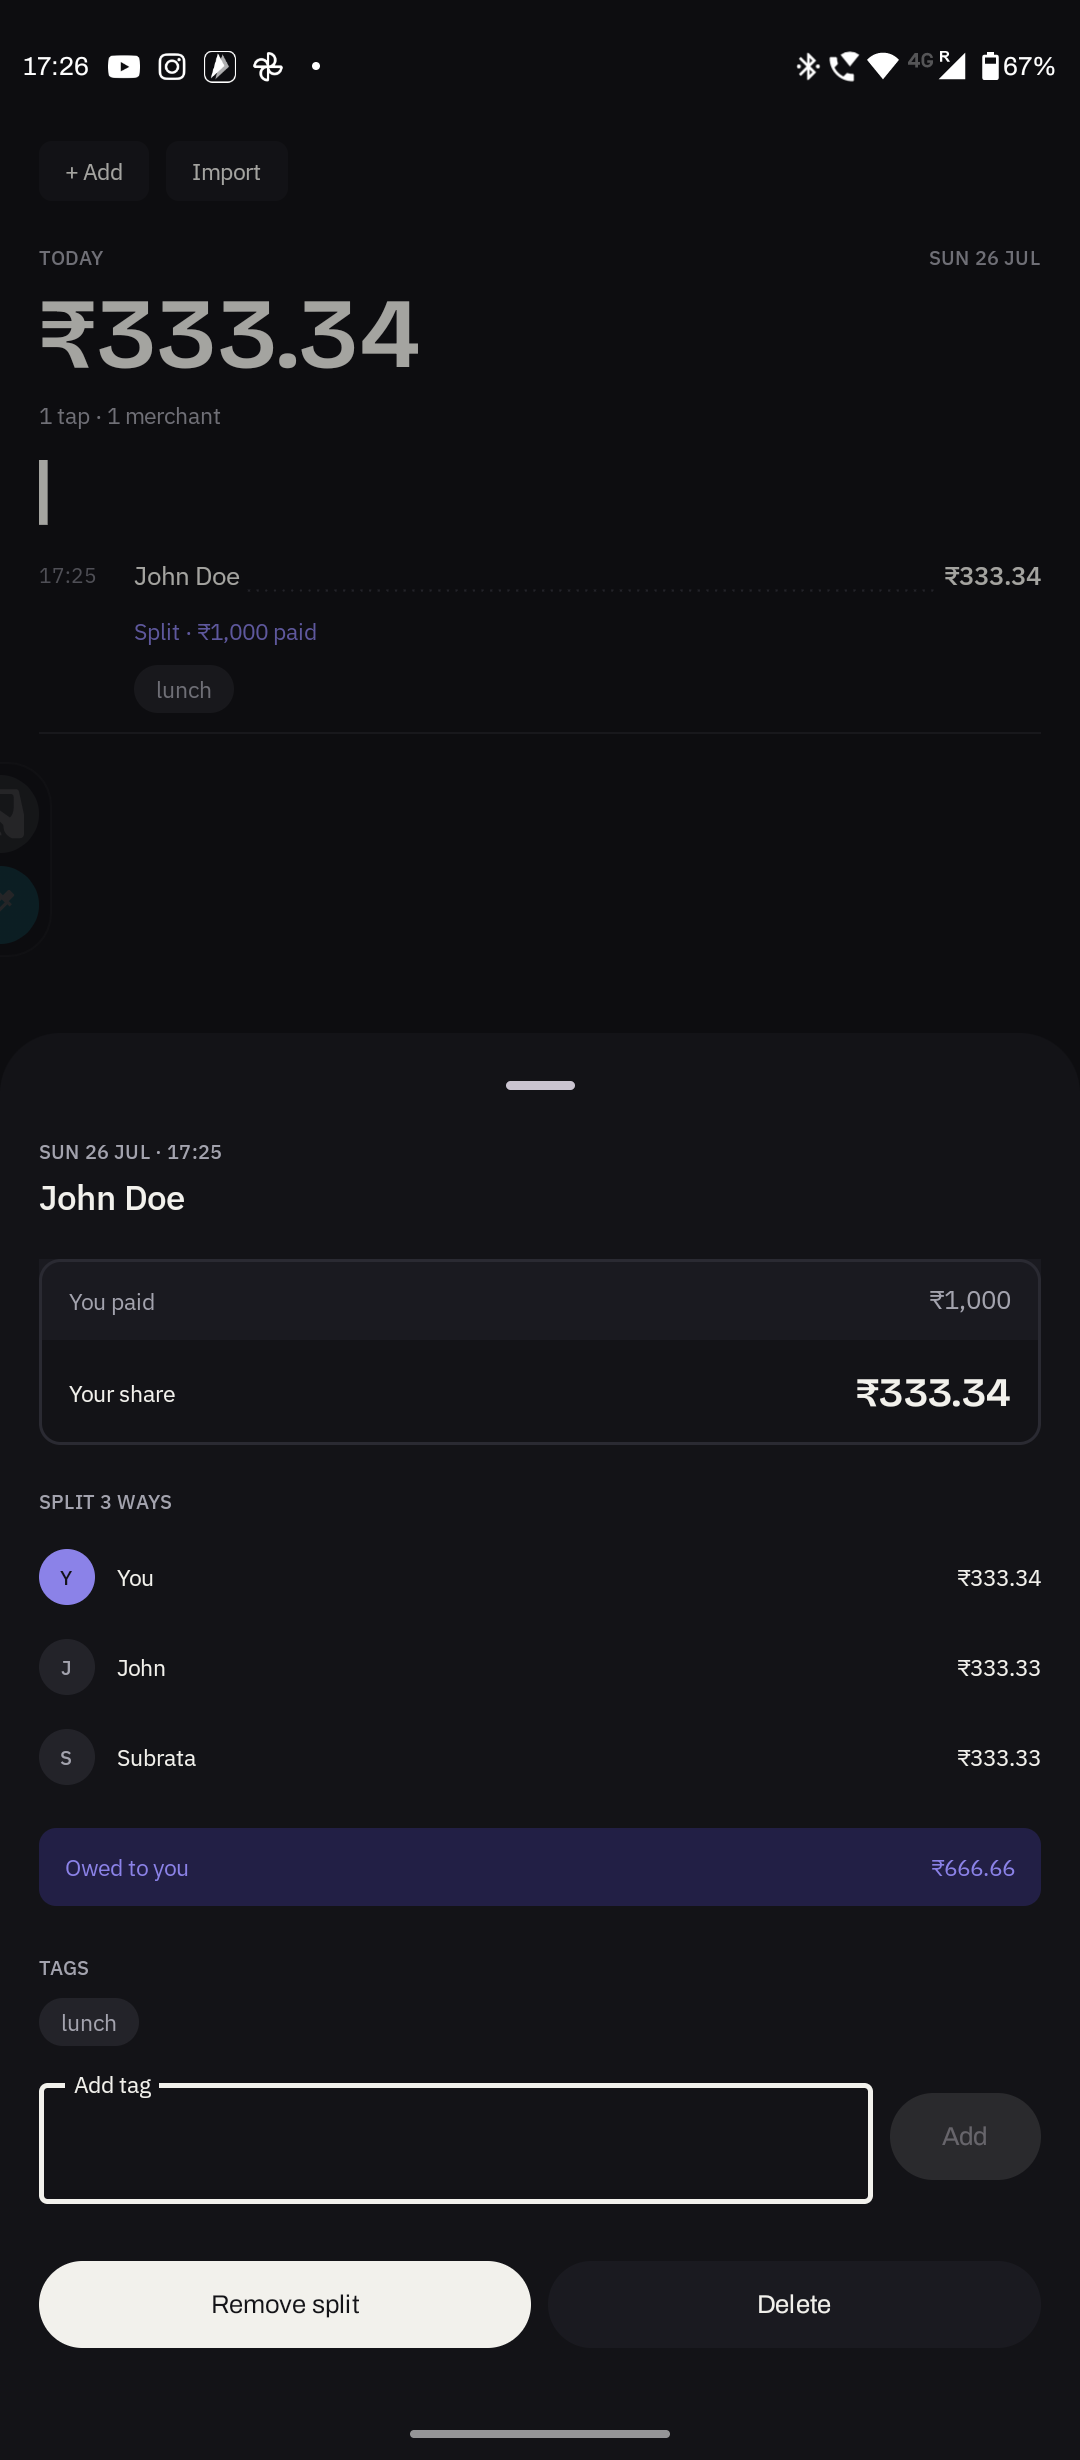Delete this John Doe transaction
1080x2460 pixels.
[x=794, y=2304]
